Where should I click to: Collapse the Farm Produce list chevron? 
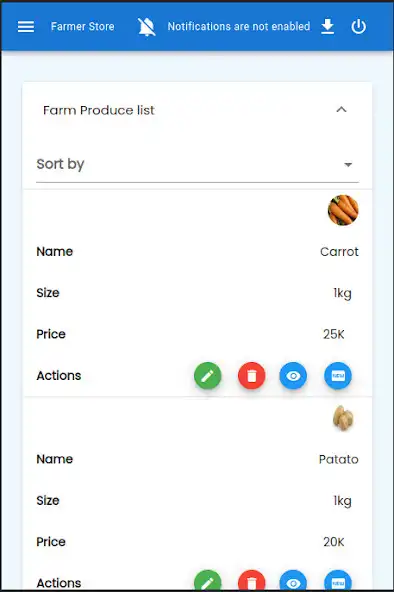click(341, 110)
